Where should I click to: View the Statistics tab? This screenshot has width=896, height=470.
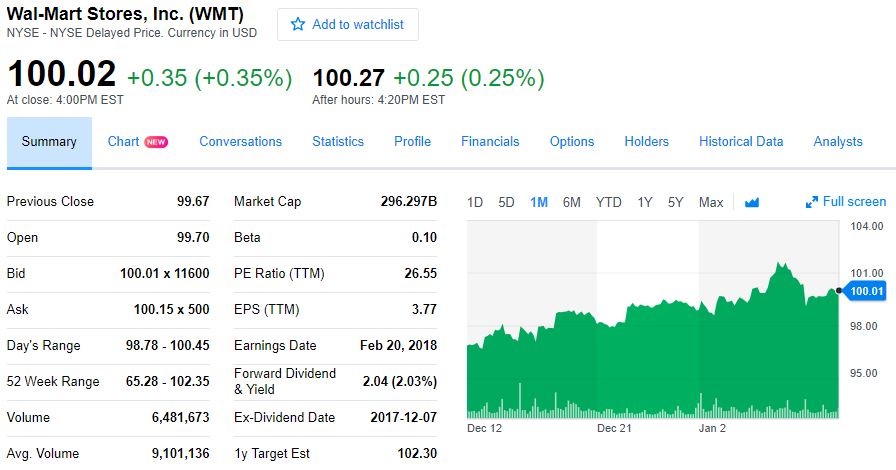tap(338, 142)
